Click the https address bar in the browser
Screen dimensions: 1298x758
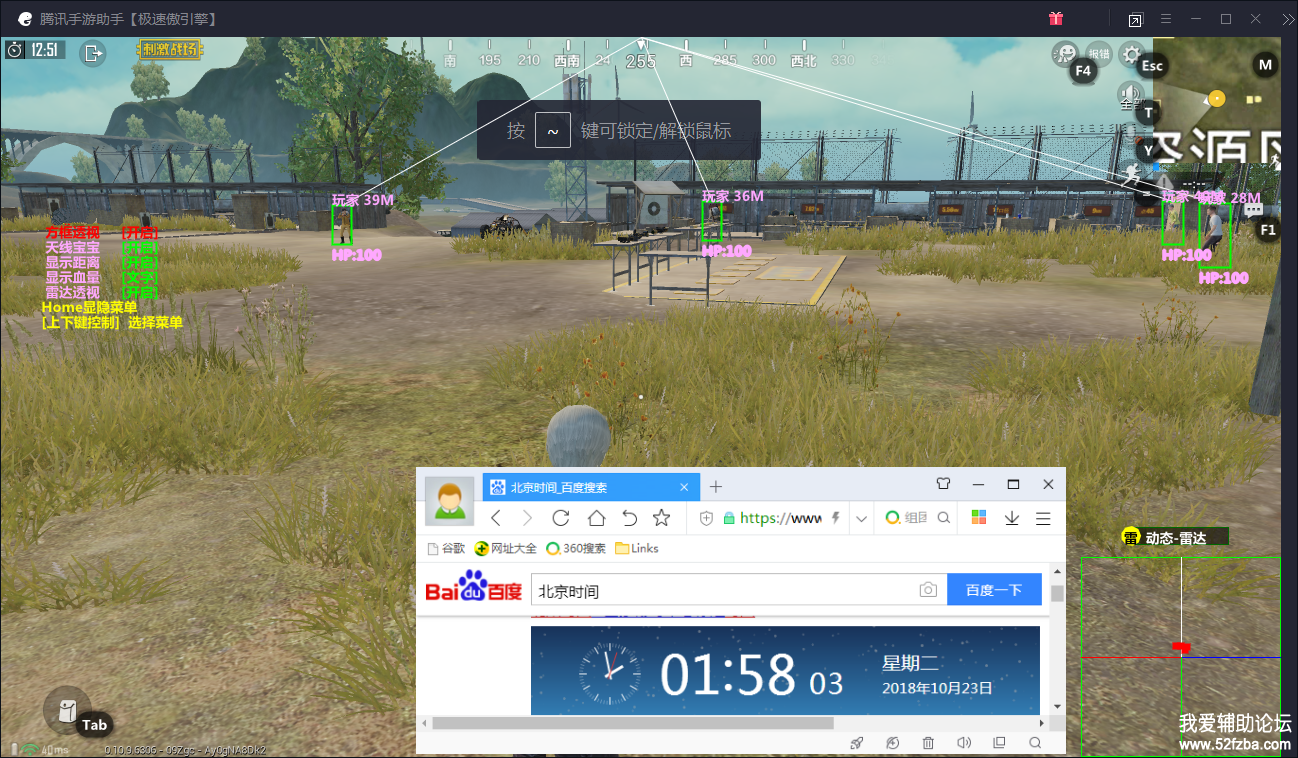[x=780, y=518]
